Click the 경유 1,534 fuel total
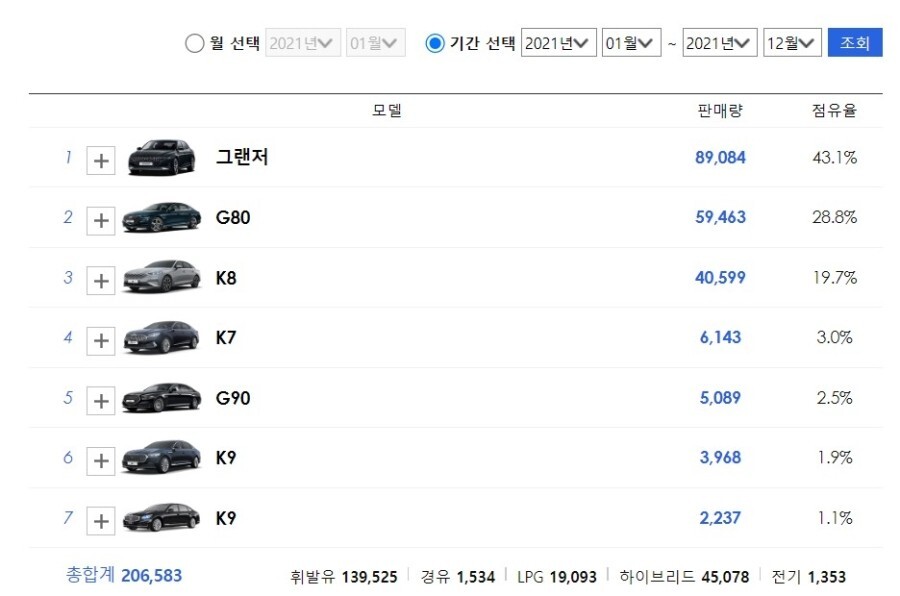This screenshot has height=596, width=900. tap(457, 576)
